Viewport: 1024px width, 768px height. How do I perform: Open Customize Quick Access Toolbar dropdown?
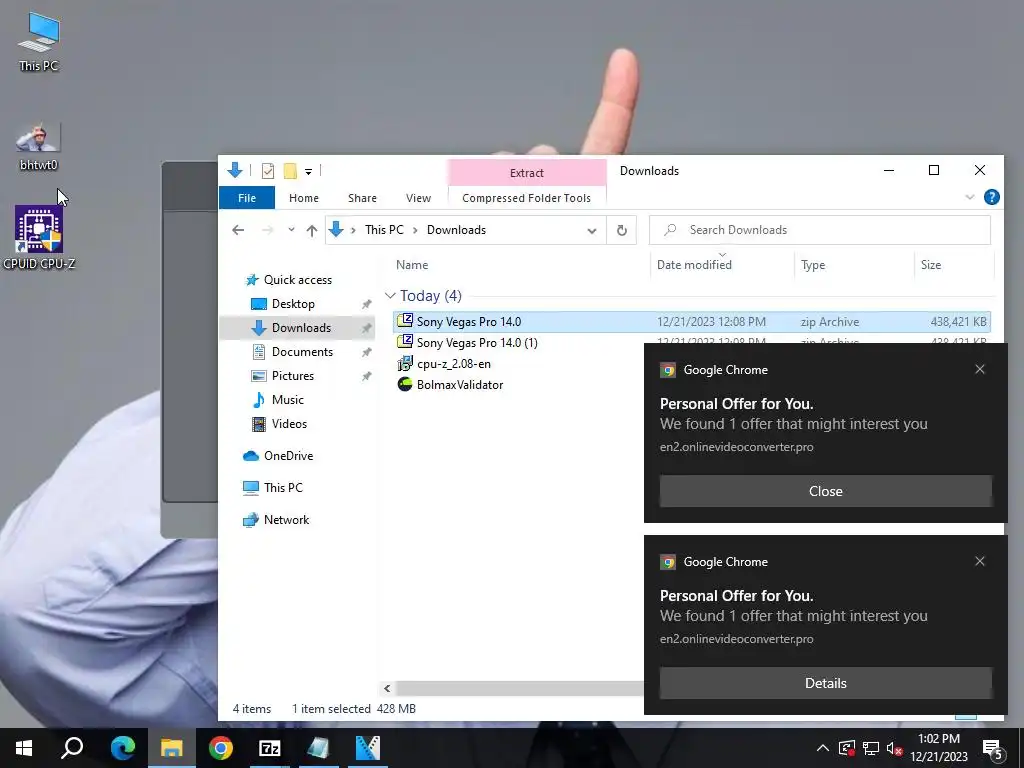[x=308, y=172]
